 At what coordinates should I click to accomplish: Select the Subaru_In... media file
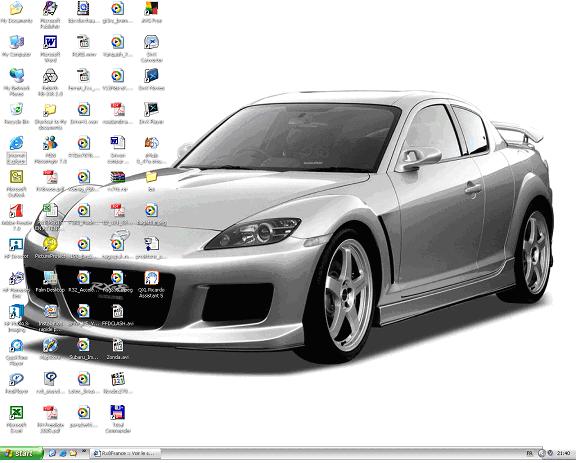tap(84, 346)
